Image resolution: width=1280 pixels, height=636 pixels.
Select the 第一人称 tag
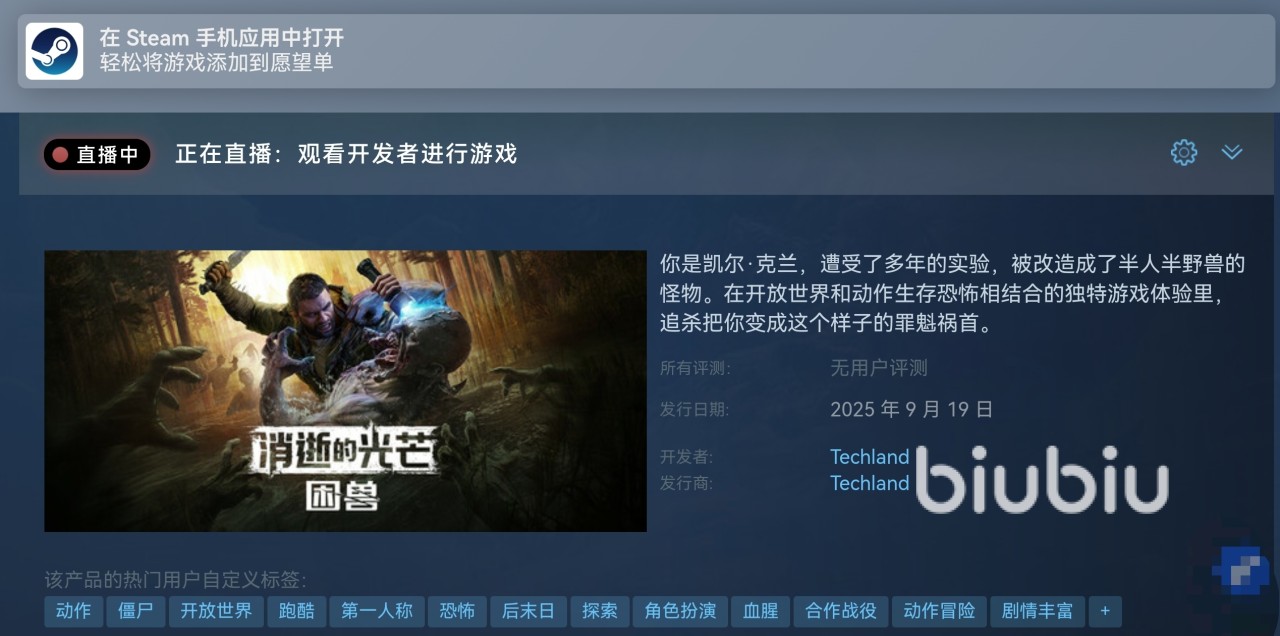click(377, 611)
